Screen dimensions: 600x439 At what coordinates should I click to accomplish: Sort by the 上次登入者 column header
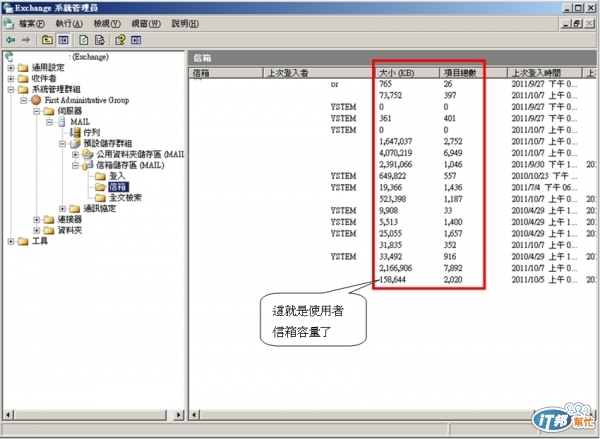(x=318, y=73)
